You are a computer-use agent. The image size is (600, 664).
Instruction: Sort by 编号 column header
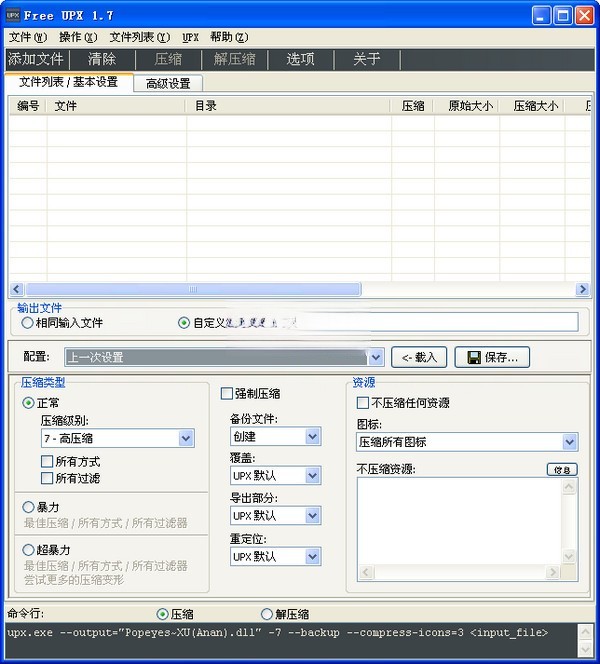coord(28,106)
